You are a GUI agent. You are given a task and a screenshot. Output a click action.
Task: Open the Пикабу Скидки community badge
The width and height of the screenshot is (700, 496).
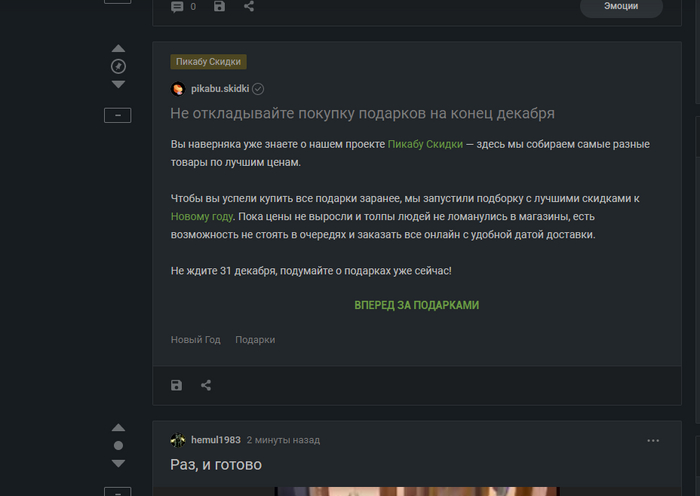[208, 62]
